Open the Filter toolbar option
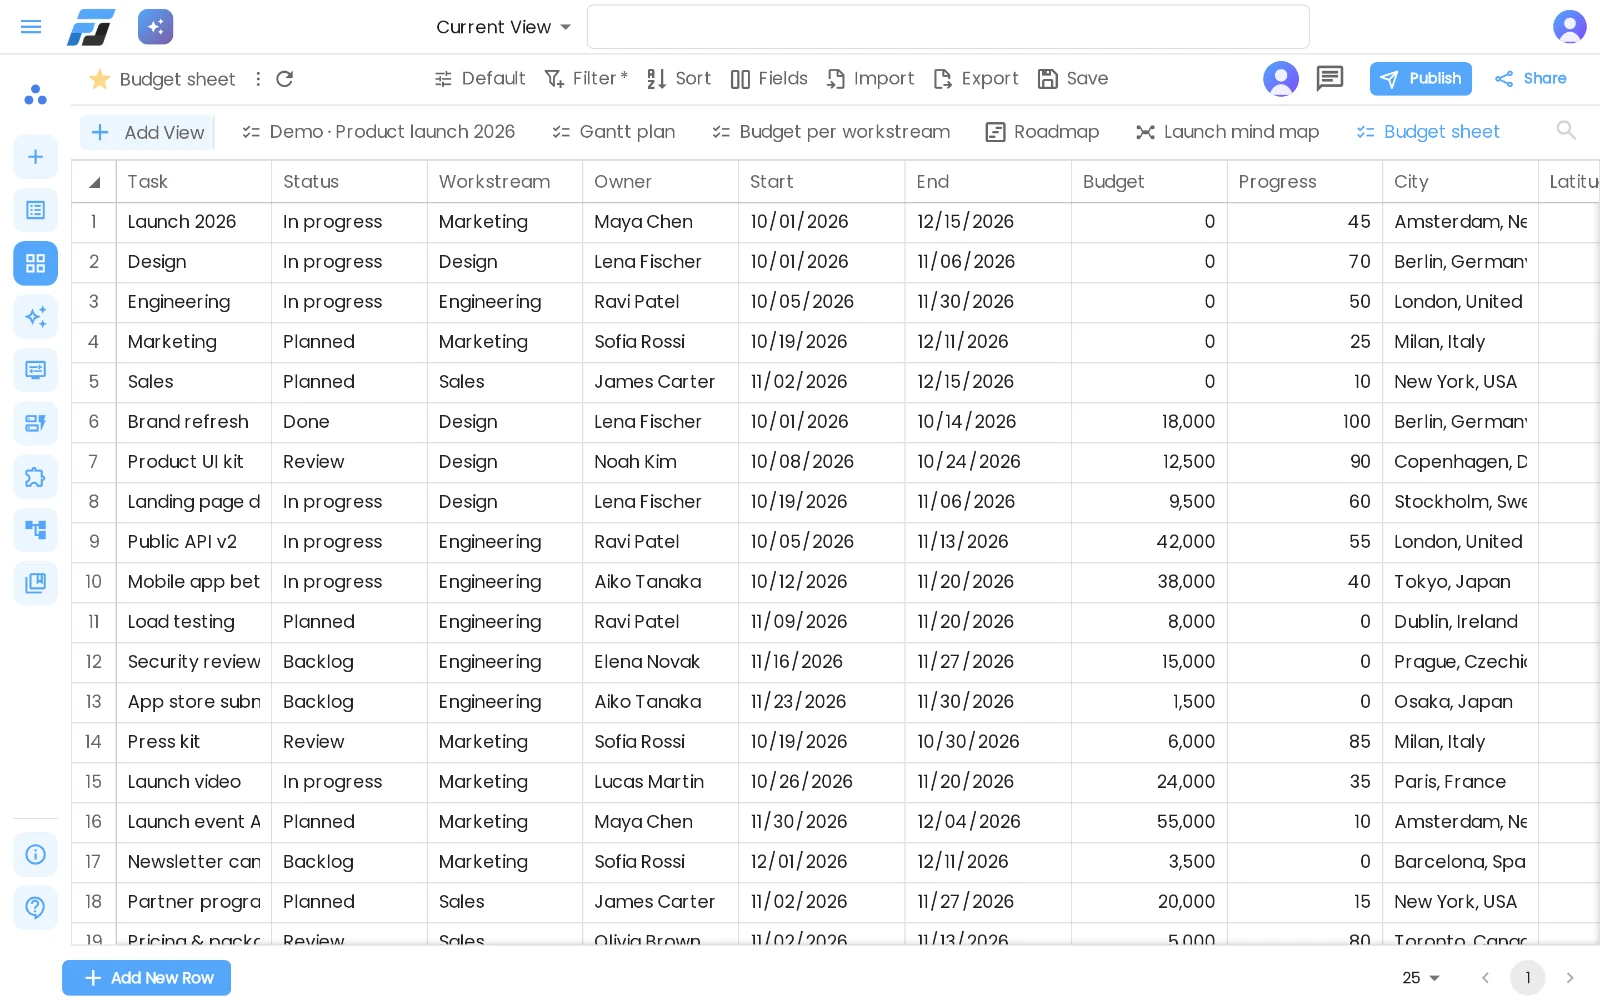Screen dimensions: 1600x1000 coord(585,79)
